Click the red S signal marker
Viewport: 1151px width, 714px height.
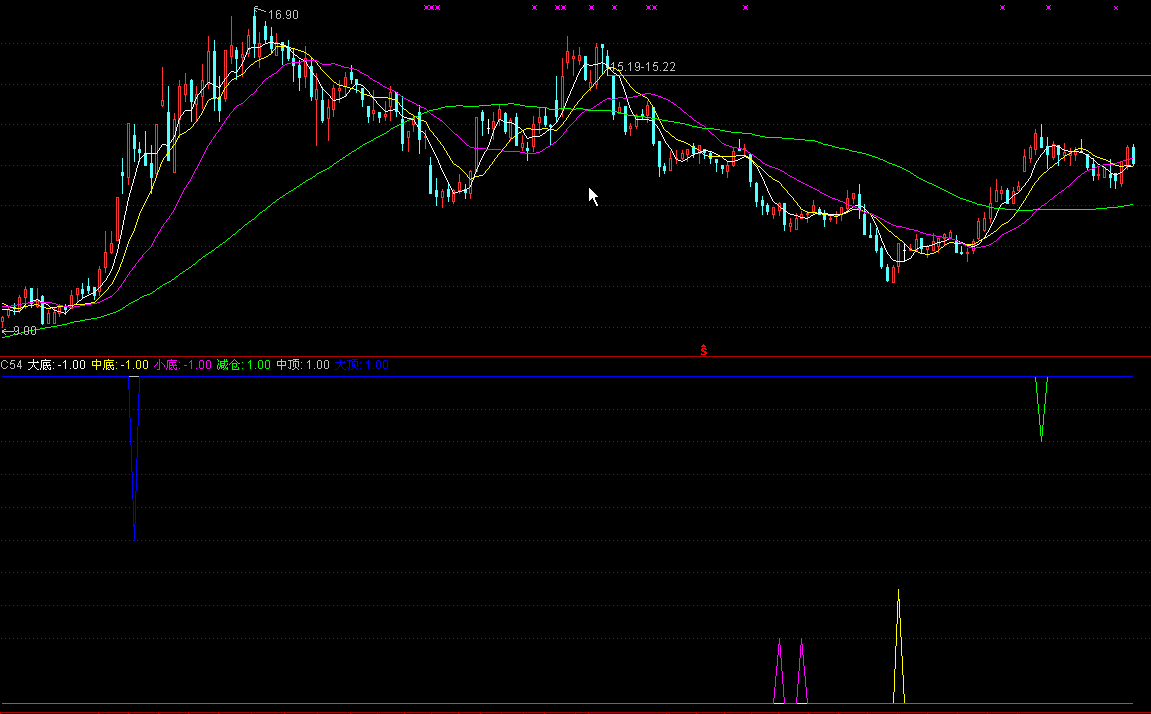(703, 350)
